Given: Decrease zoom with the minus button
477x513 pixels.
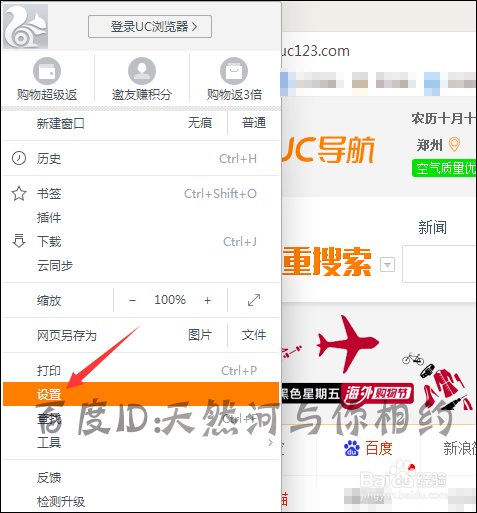Looking at the screenshot, I should point(132,300).
